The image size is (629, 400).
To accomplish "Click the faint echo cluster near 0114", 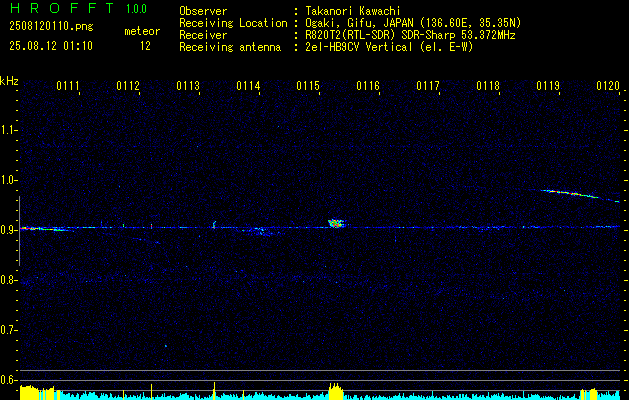I will [261, 231].
